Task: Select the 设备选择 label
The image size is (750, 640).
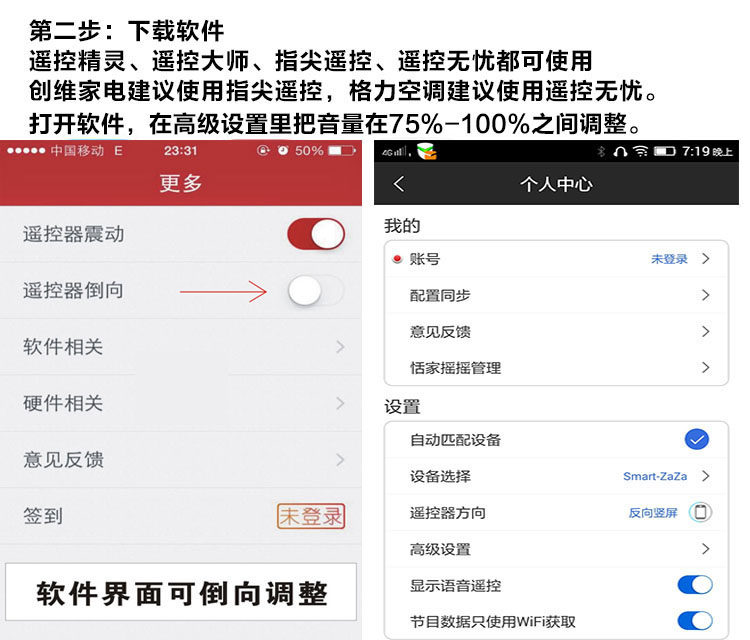Action: 440,476
